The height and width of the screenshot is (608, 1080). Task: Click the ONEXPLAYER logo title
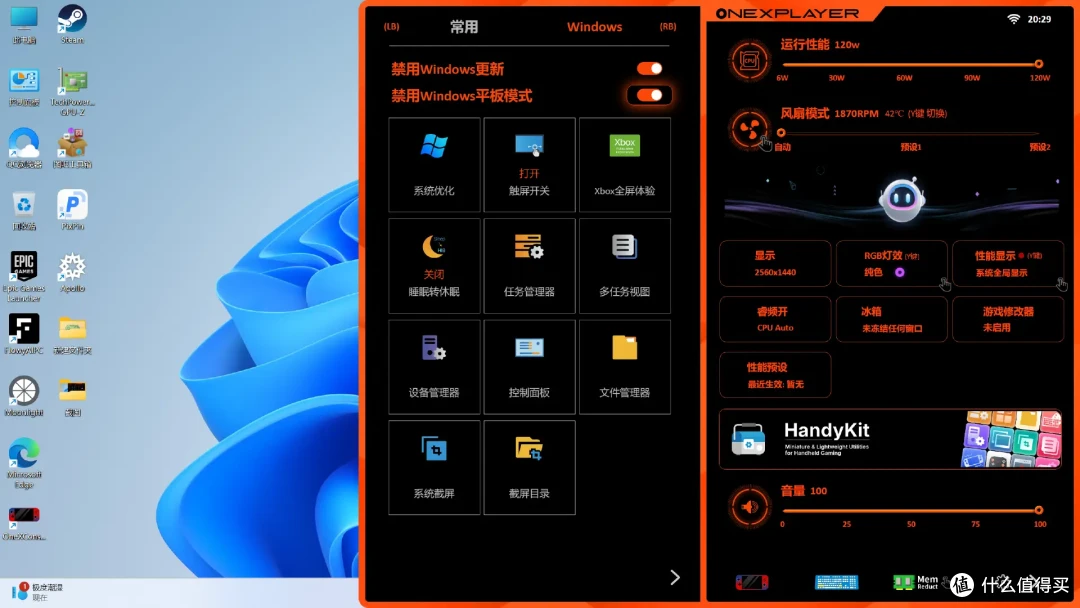point(787,13)
